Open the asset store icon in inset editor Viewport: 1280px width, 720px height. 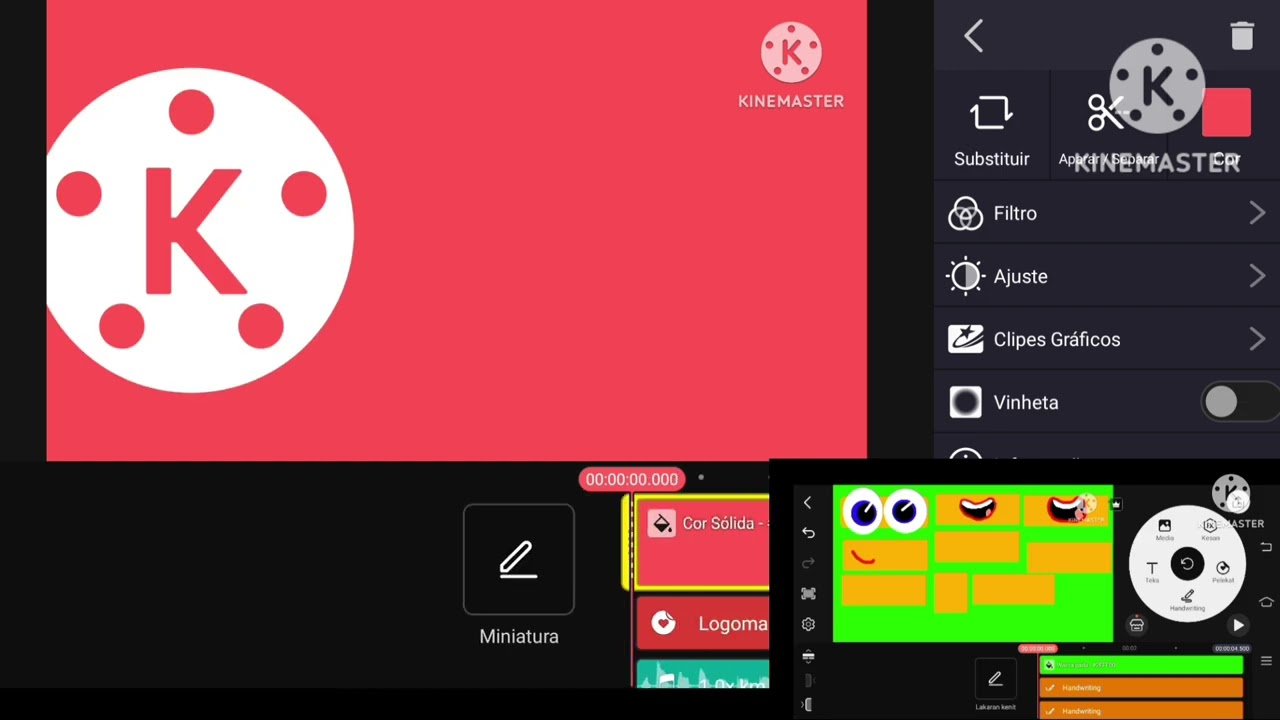[x=1136, y=625]
